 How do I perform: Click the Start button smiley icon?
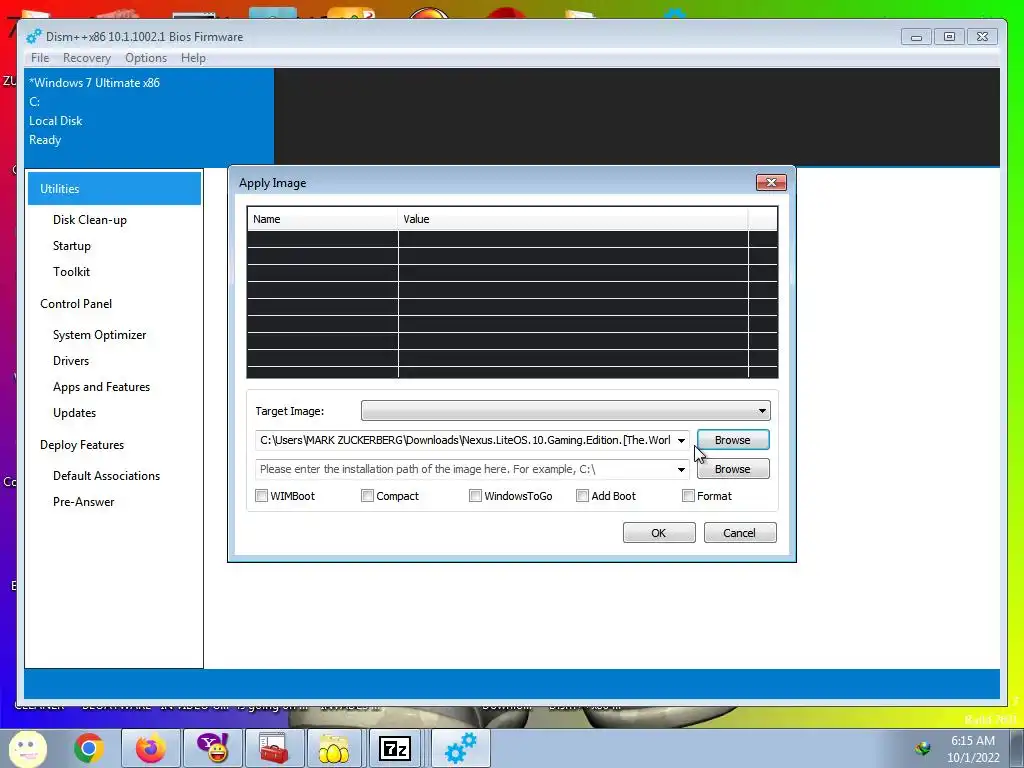[x=27, y=749]
